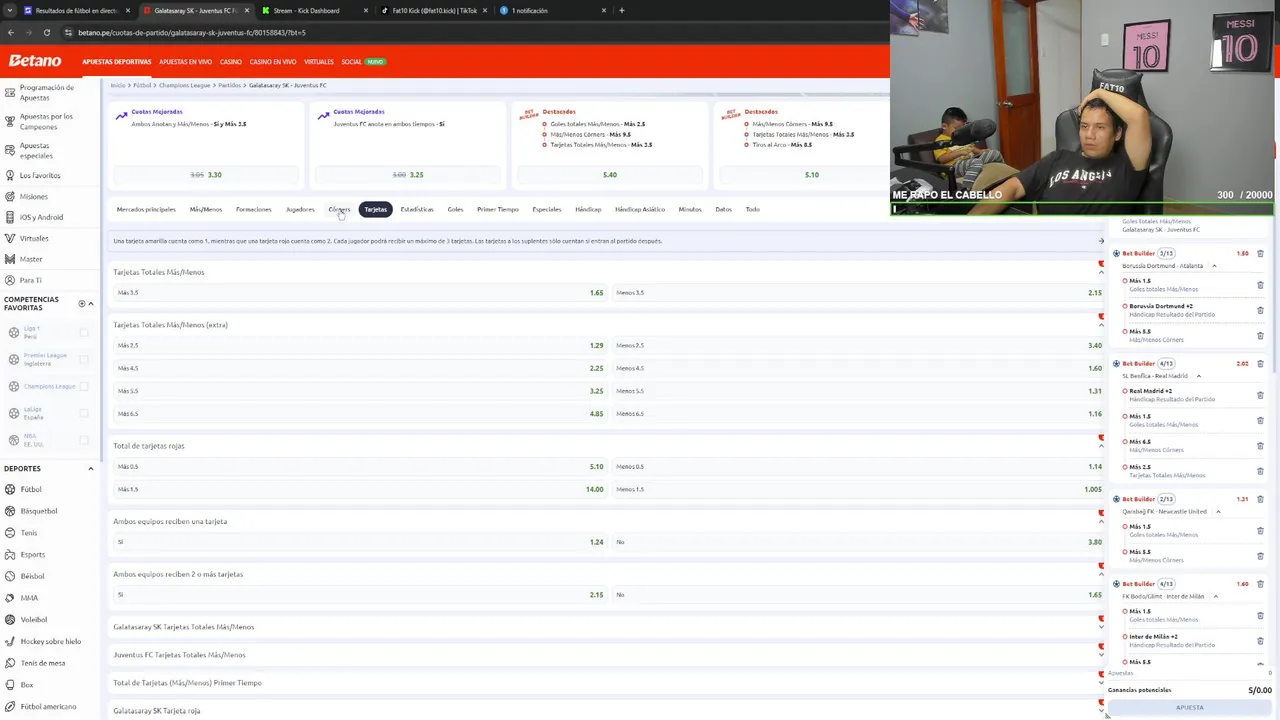
Task: Check the LaLiga España checkbox
Action: (83, 413)
